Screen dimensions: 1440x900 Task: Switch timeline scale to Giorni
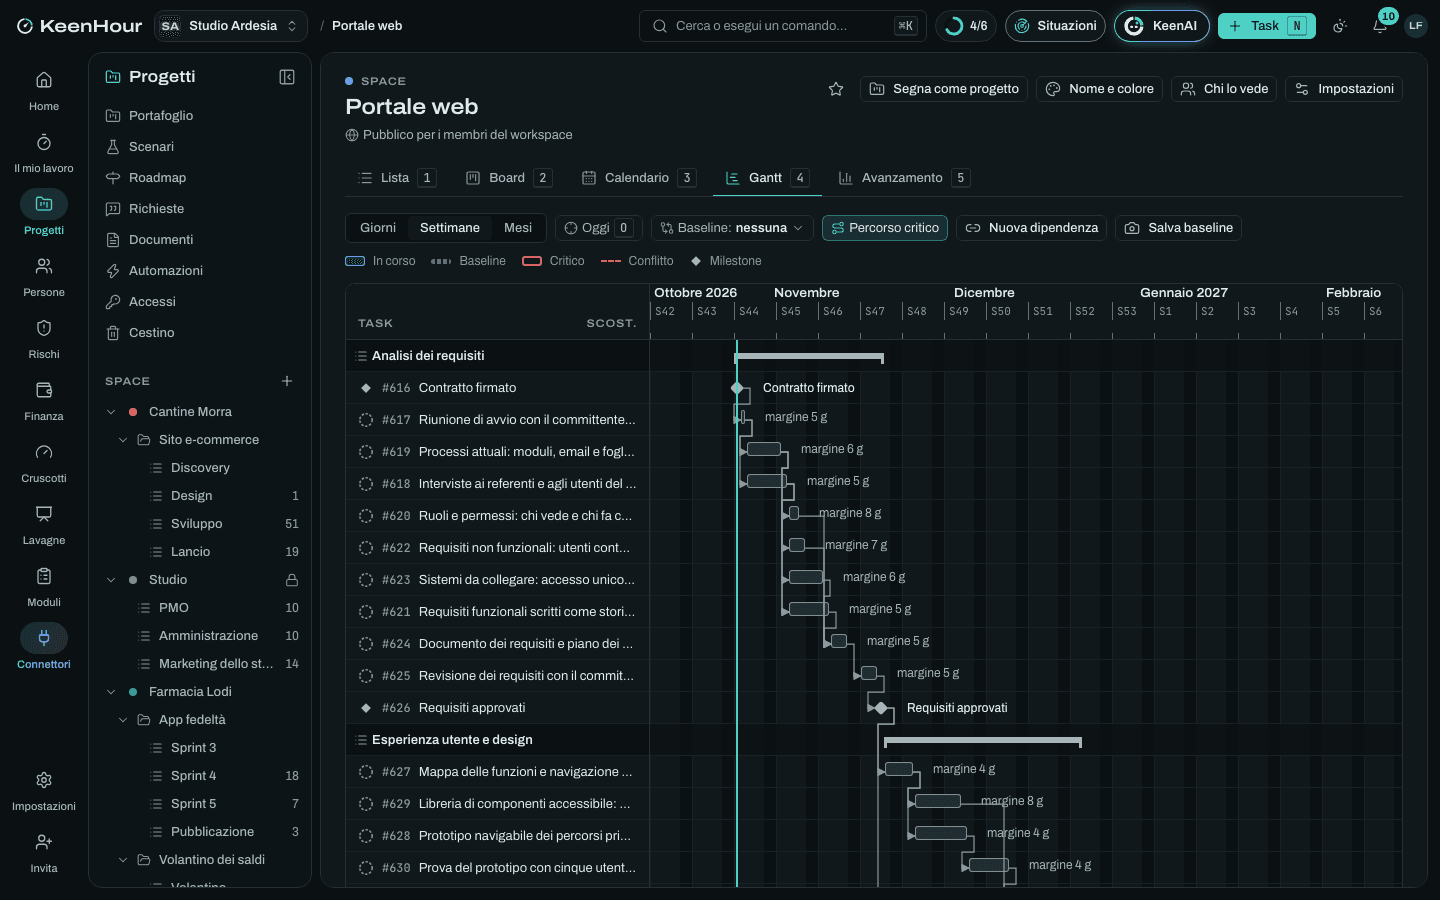[378, 228]
